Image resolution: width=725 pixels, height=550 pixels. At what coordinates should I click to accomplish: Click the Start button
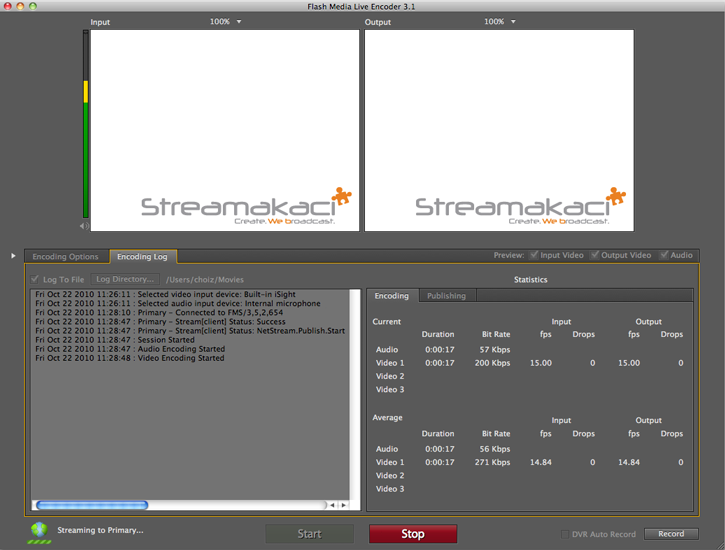309,534
